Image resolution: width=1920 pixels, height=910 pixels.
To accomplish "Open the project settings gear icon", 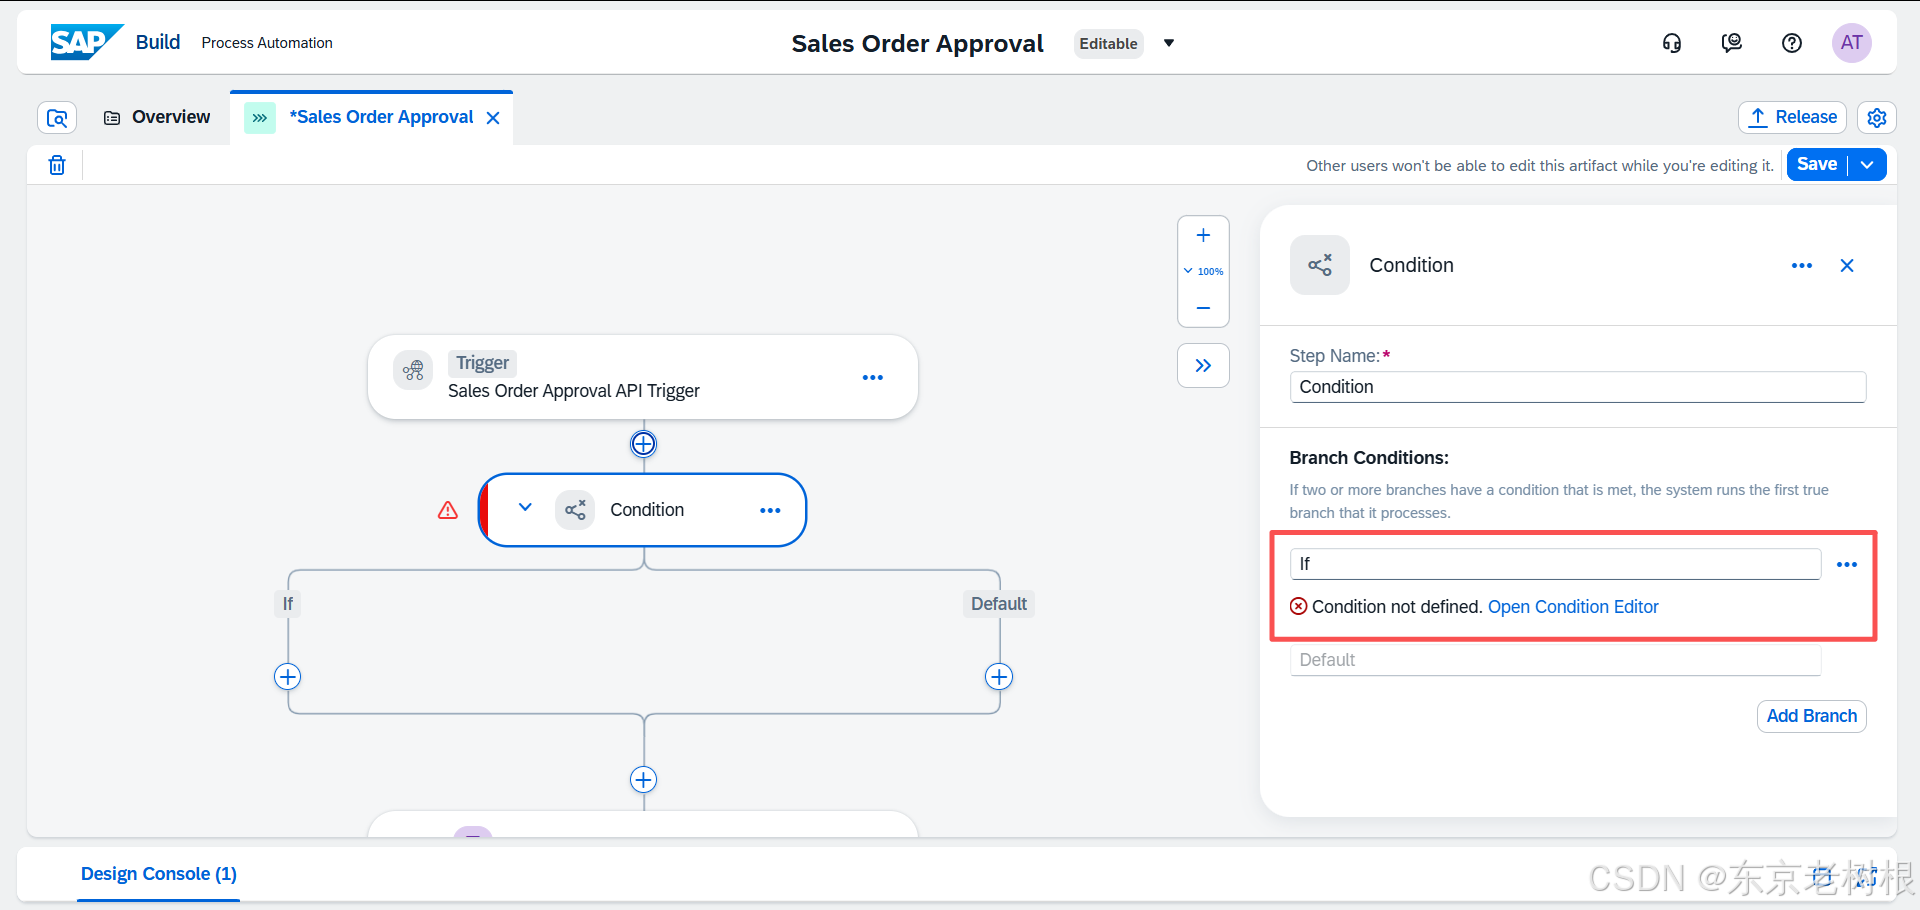I will (1877, 118).
